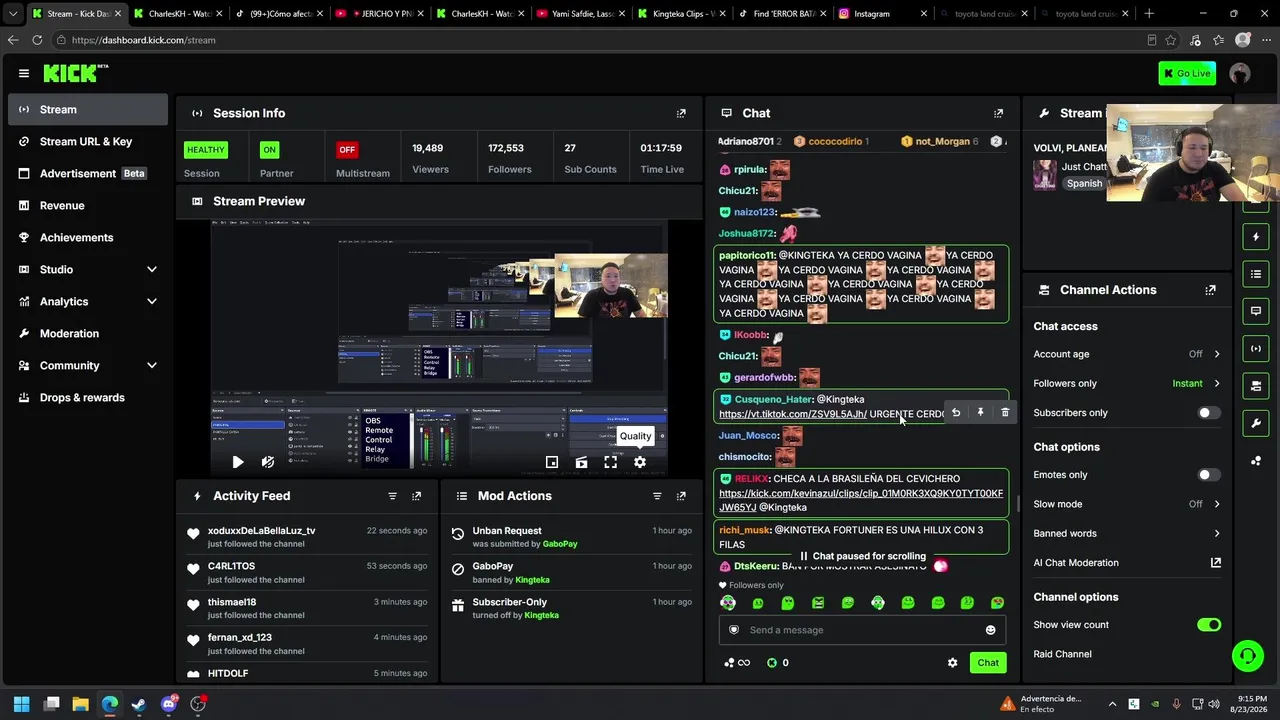1280x720 pixels.
Task: Open Stream URL & Key page
Action: (x=88, y=142)
